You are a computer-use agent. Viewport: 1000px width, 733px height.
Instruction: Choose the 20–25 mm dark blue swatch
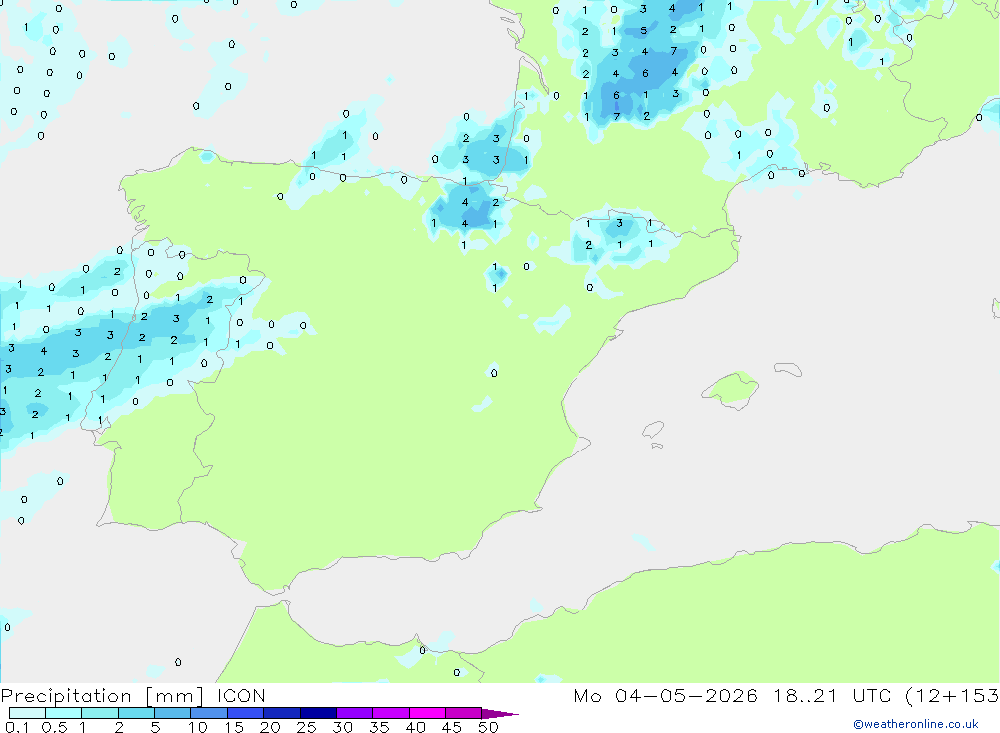(x=281, y=713)
